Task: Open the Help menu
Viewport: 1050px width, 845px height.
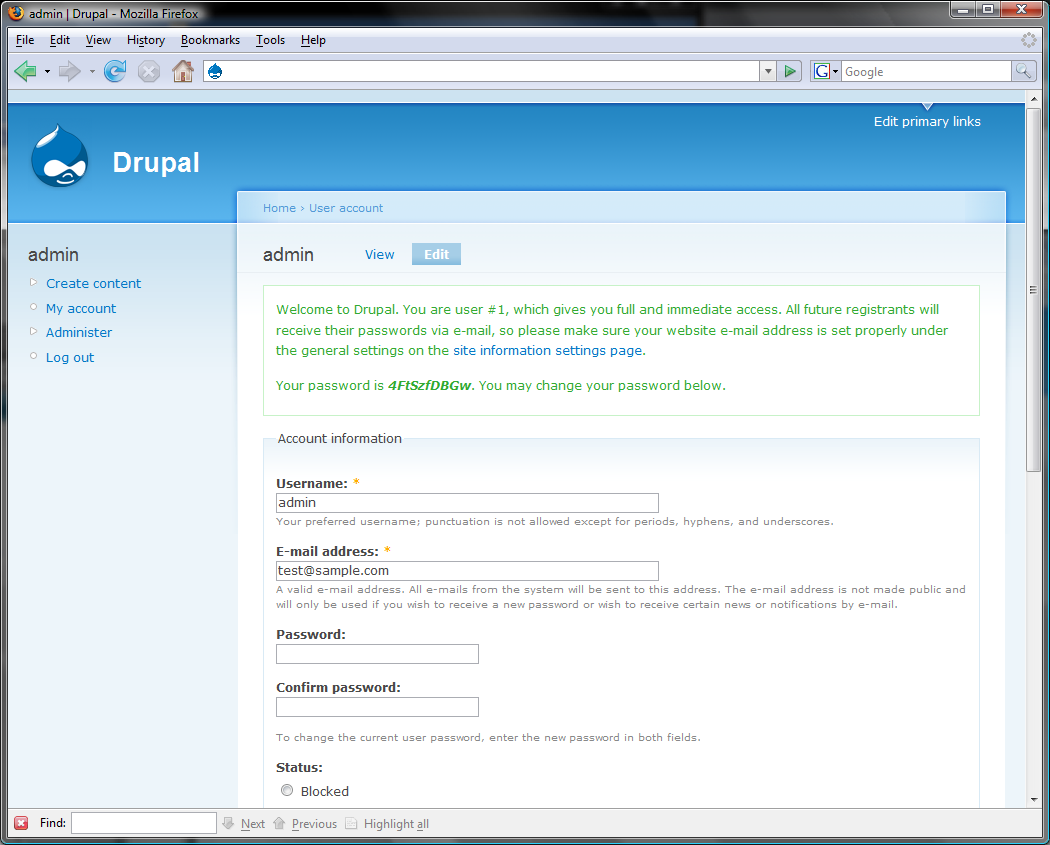Action: click(313, 40)
